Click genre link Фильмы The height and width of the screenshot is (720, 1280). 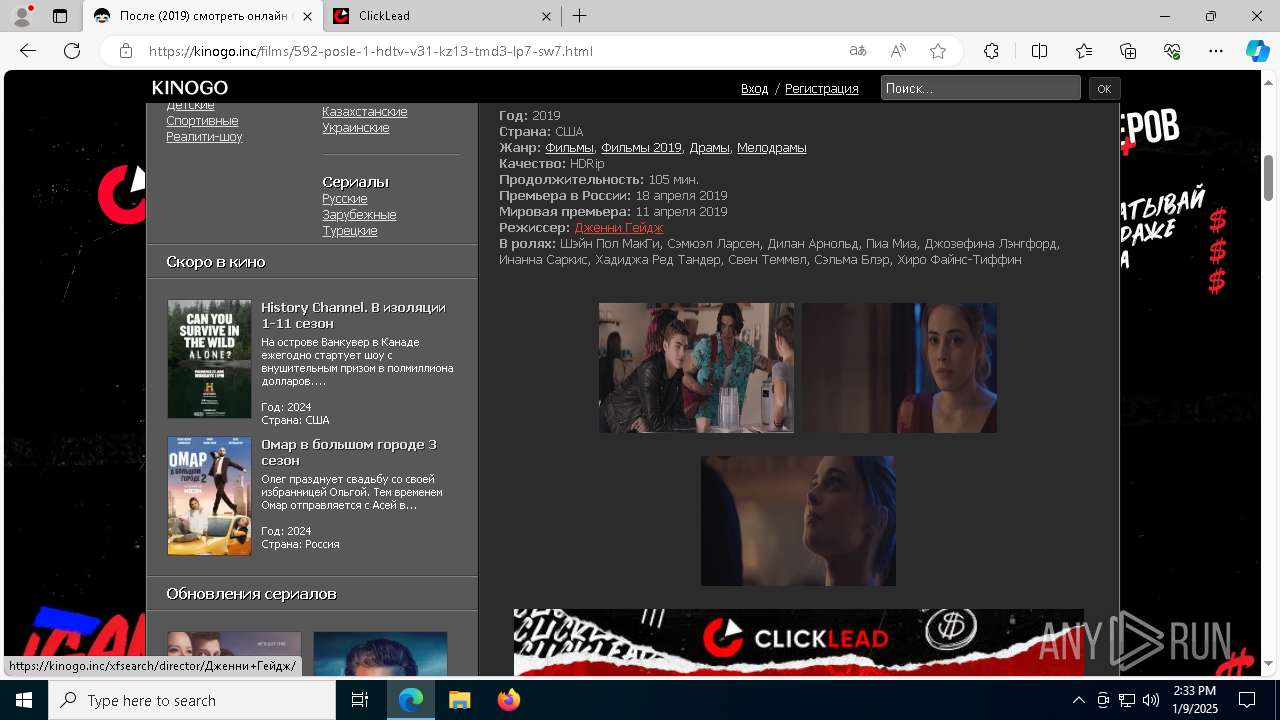pyautogui.click(x=569, y=148)
